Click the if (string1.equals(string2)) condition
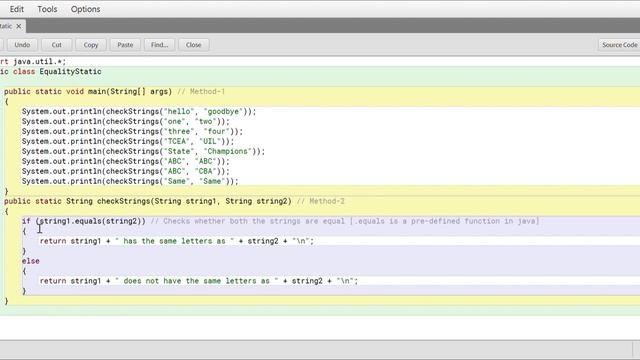Viewport: 640px width, 360px height. tap(84, 221)
